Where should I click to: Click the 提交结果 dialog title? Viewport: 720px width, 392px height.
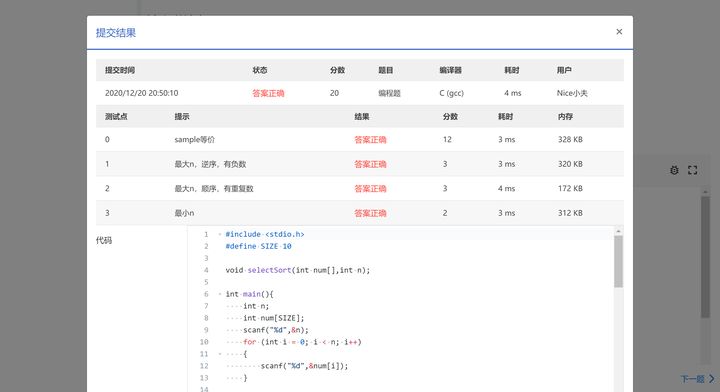click(x=116, y=33)
